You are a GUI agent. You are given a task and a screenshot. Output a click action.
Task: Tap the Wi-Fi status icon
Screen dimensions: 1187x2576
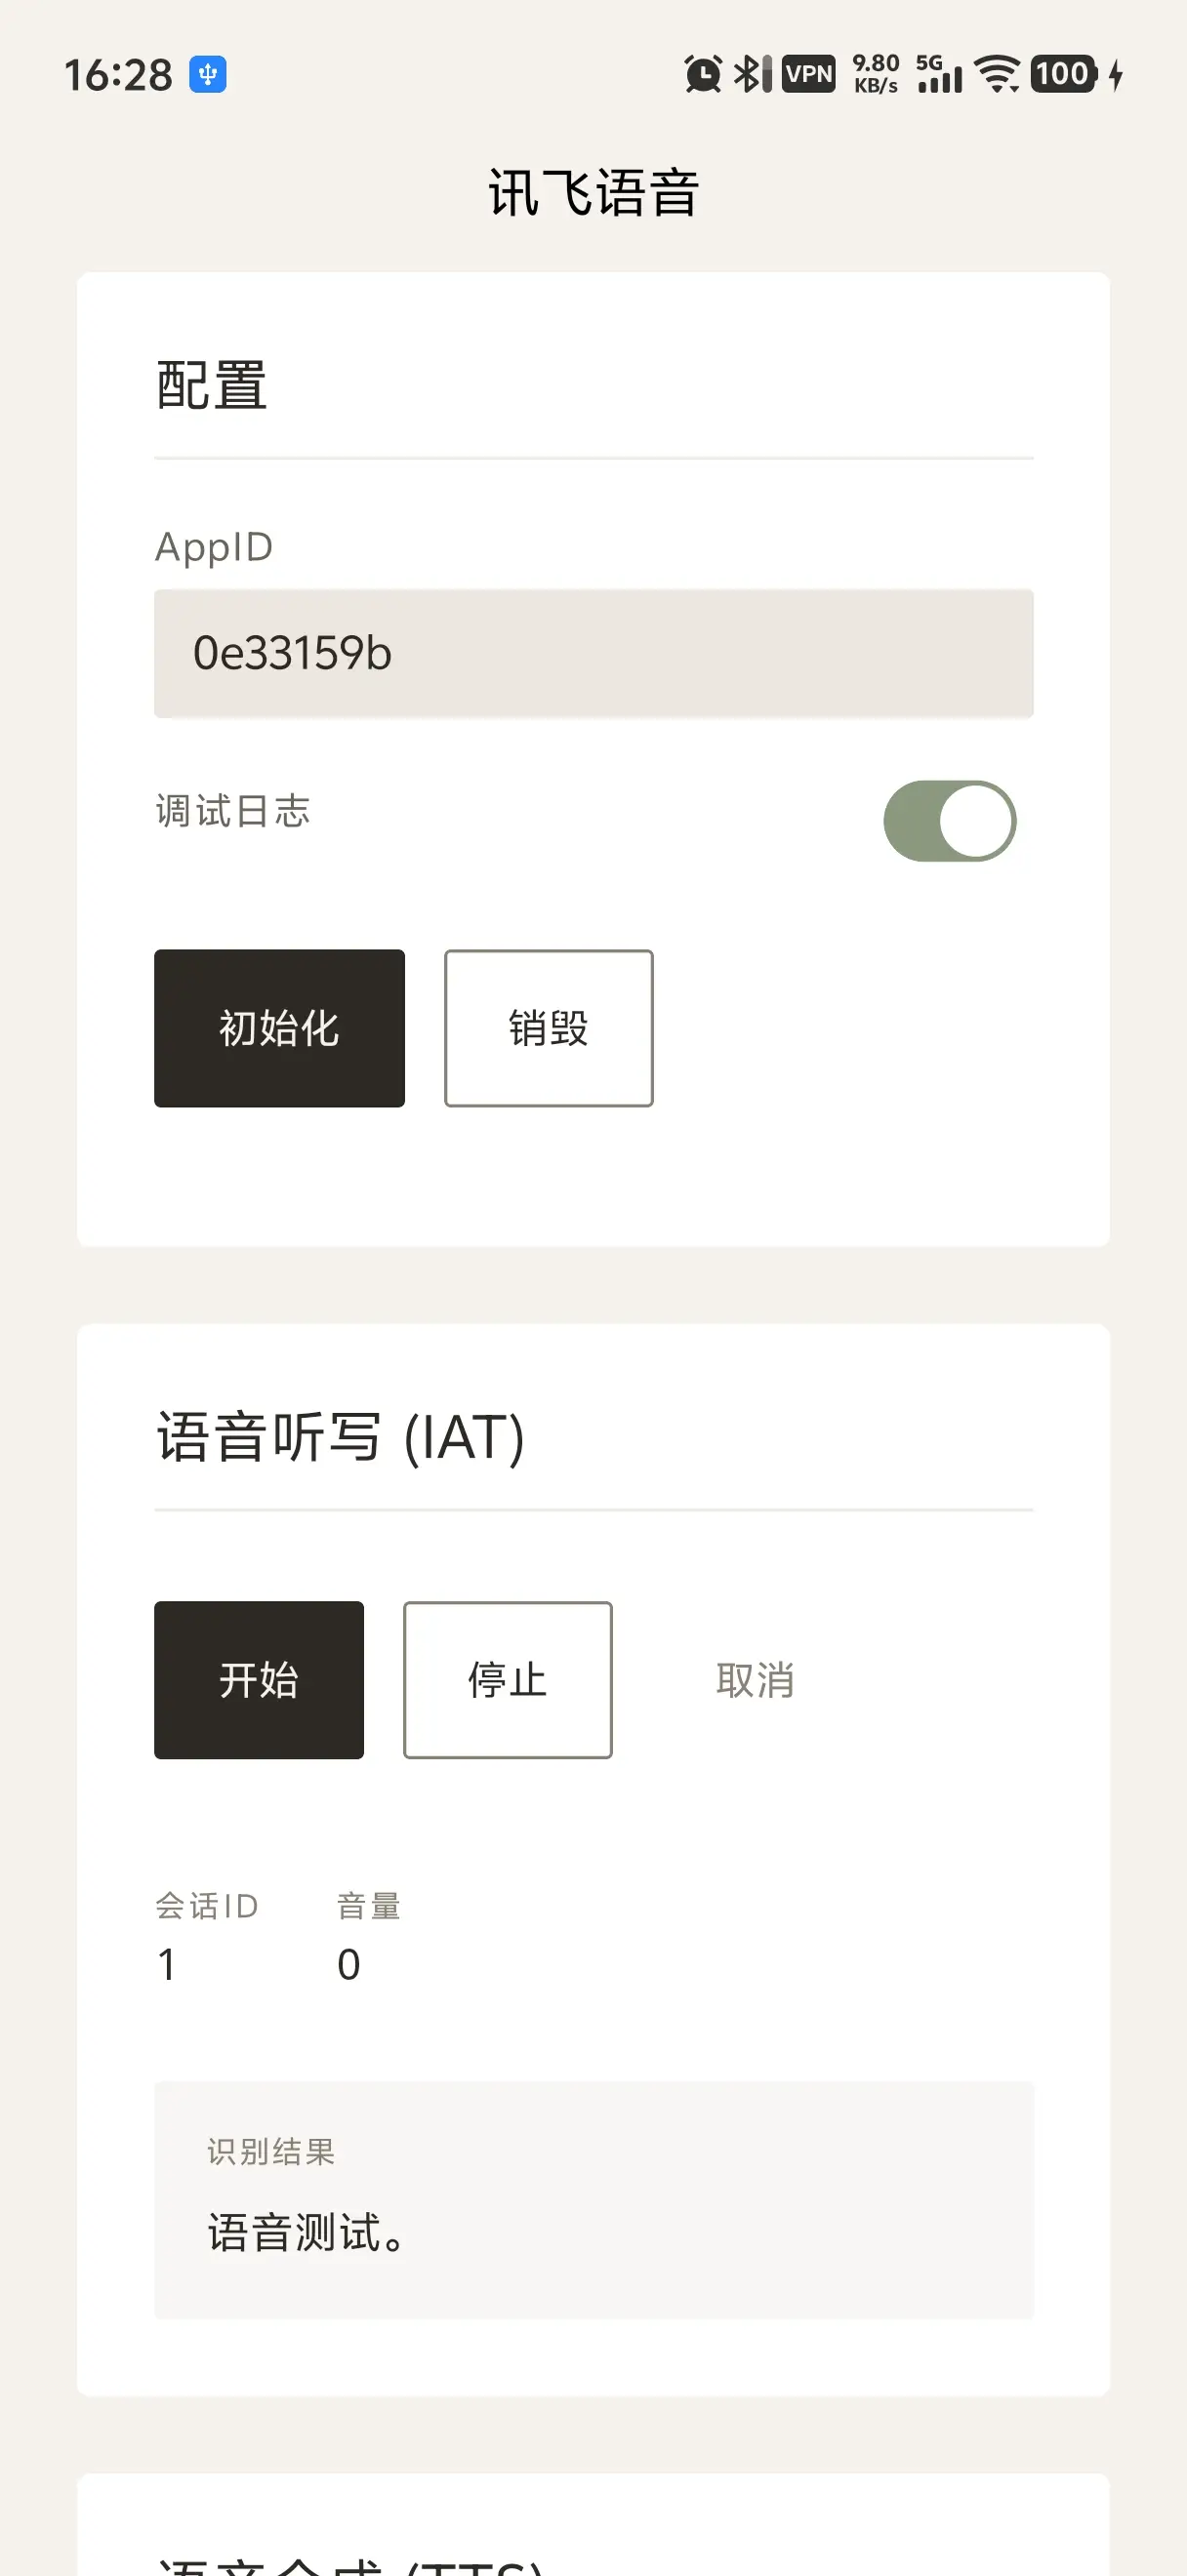pyautogui.click(x=997, y=74)
